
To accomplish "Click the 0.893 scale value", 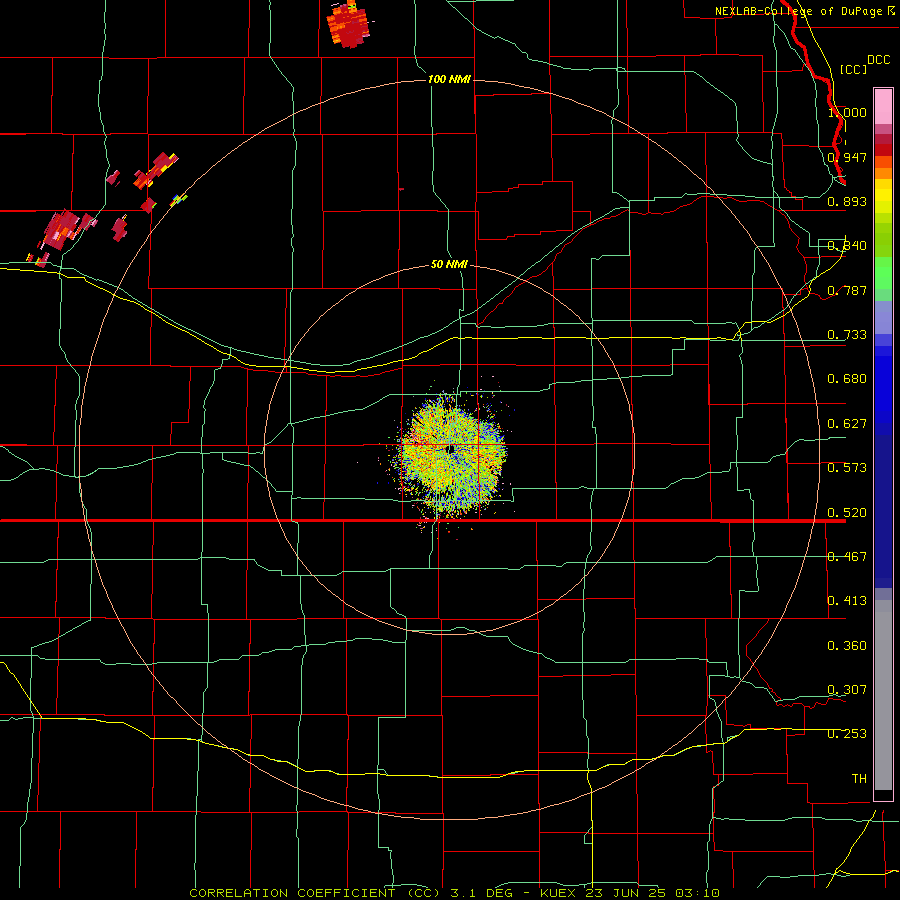I will 847,201.
